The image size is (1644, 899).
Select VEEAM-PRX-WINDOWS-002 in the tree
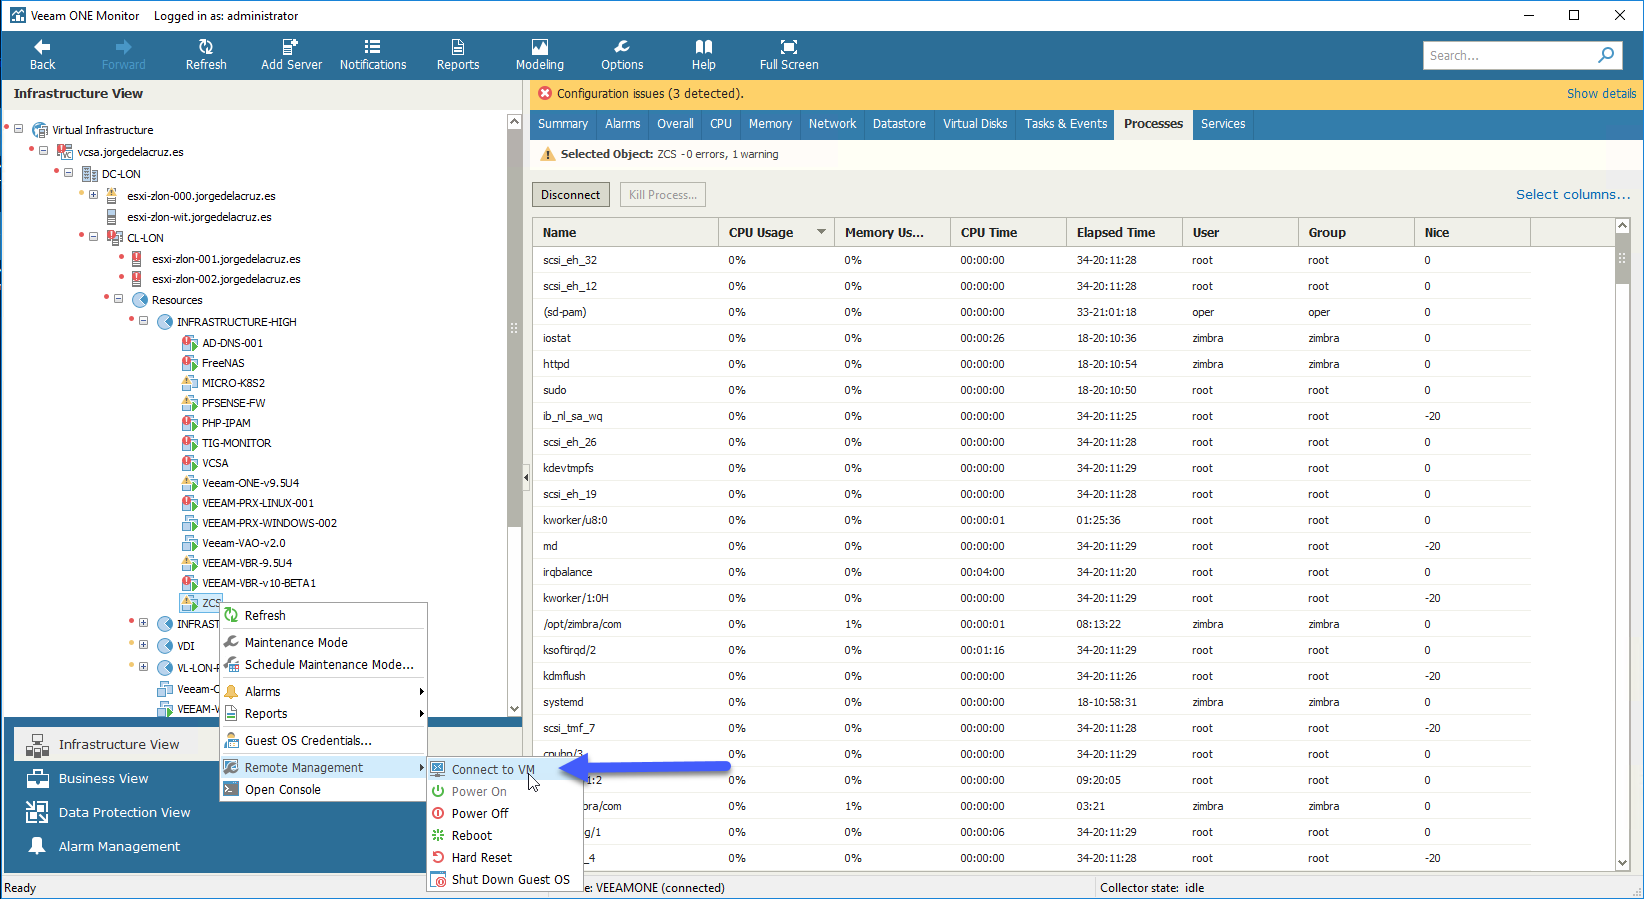coord(270,523)
